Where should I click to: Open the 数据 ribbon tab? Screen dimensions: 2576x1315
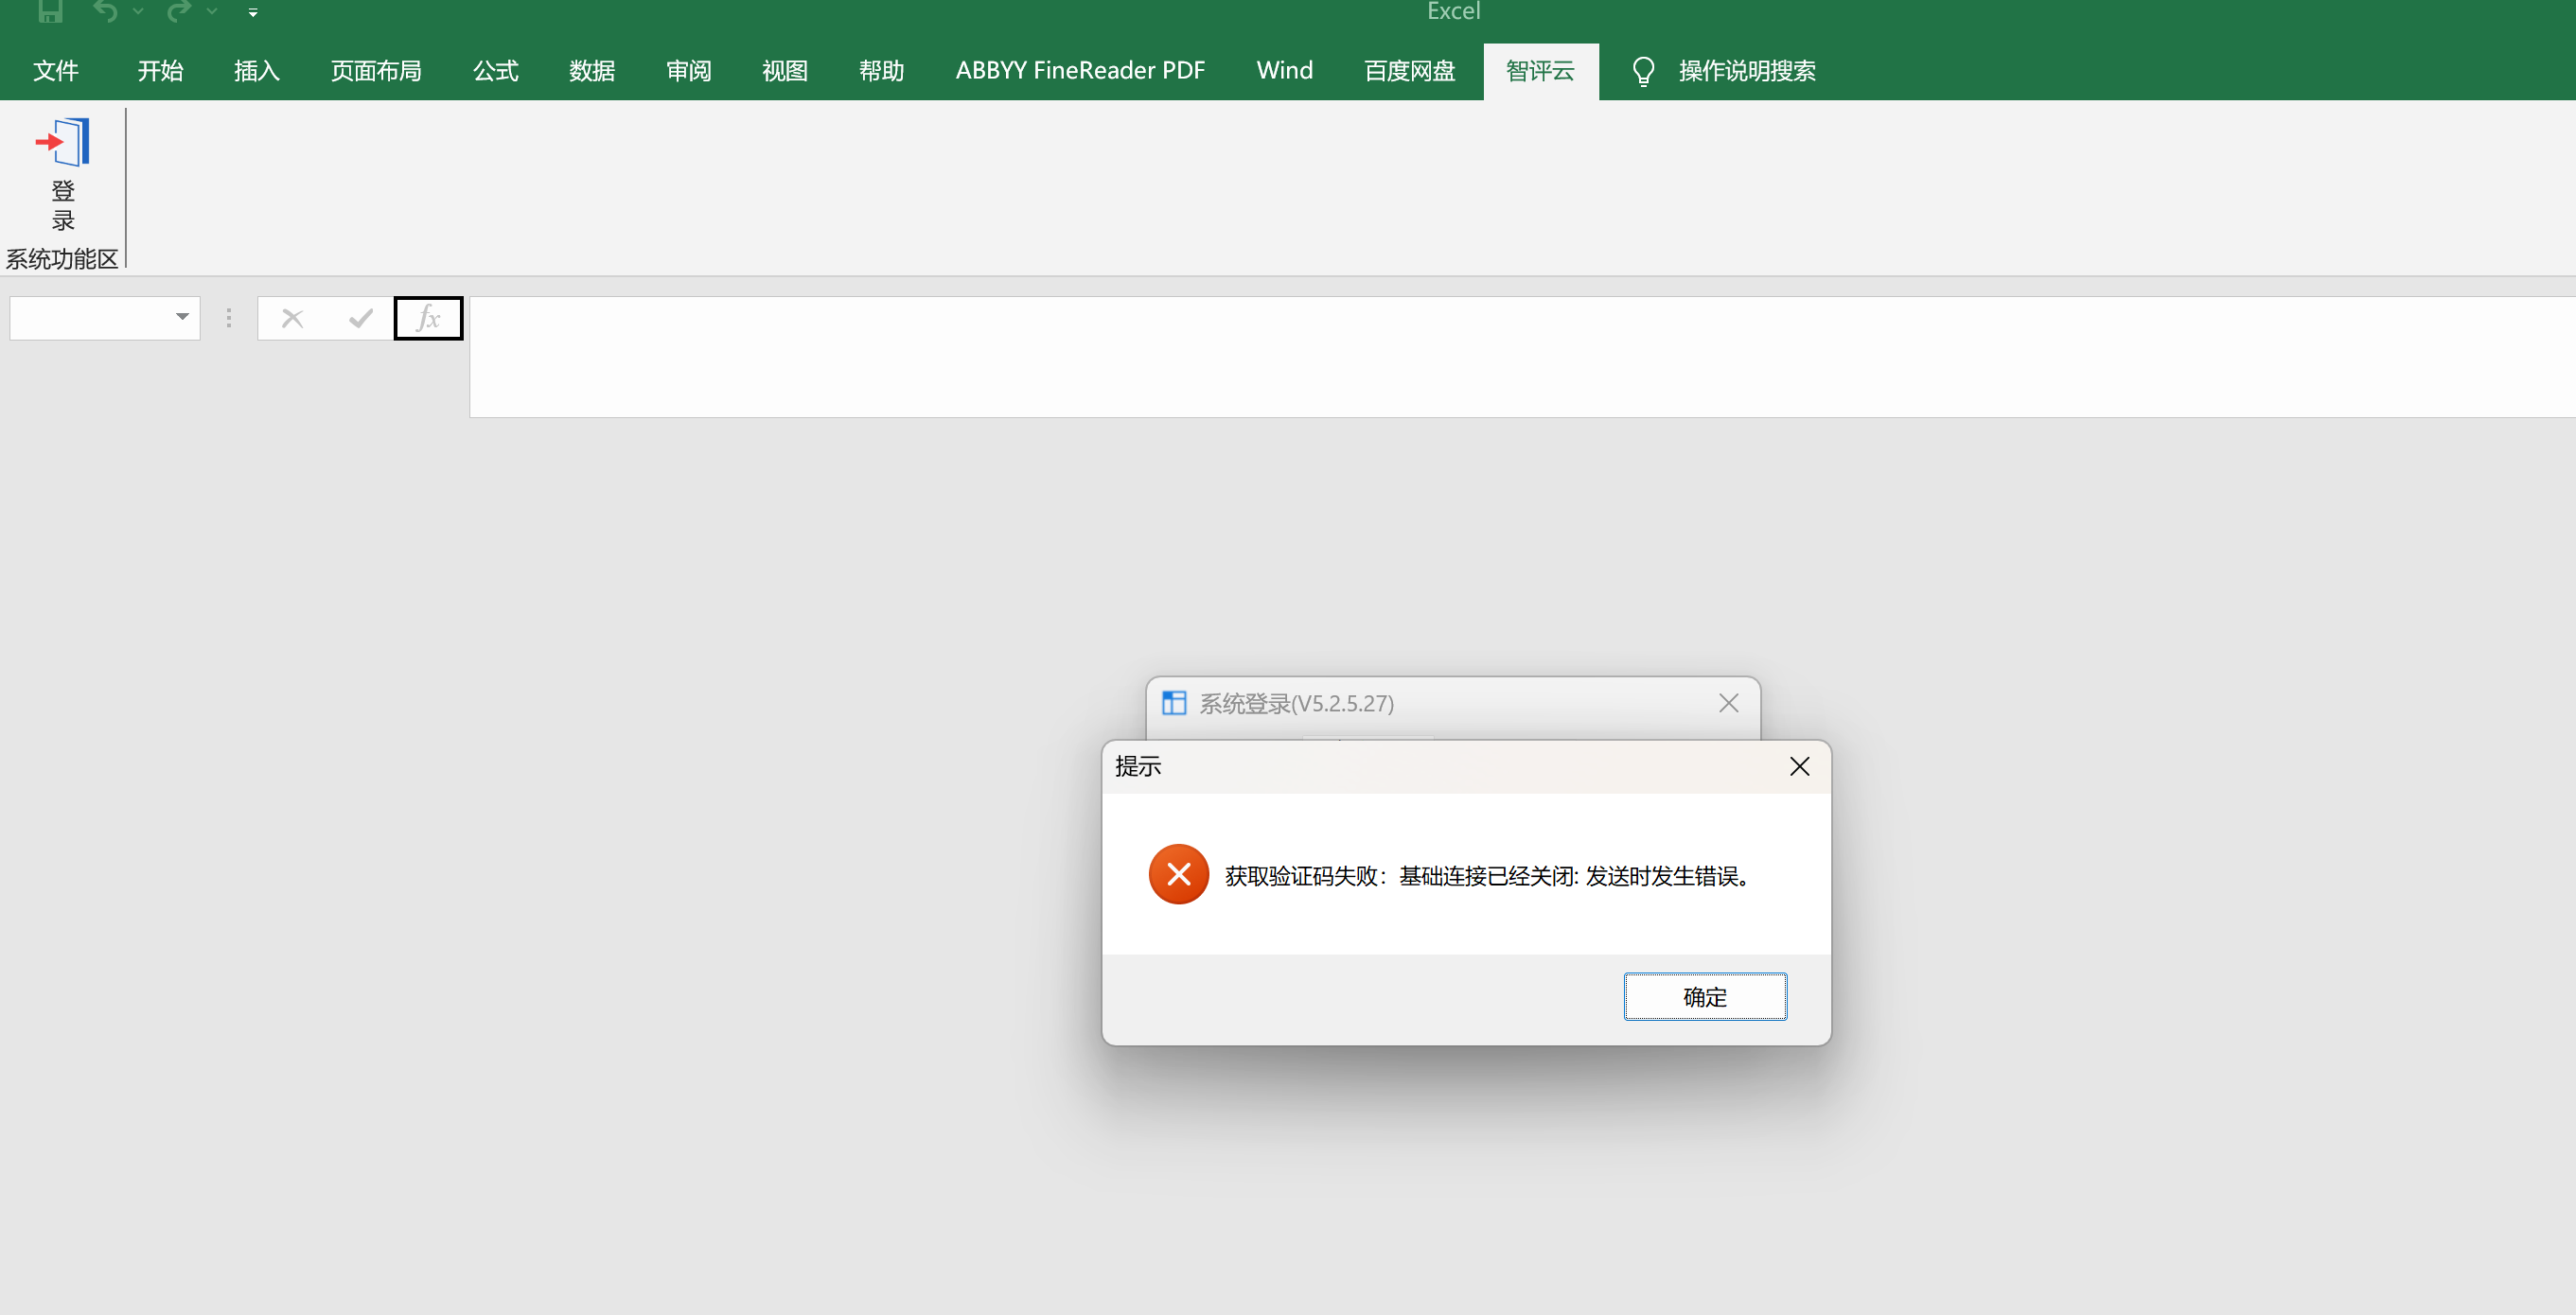[592, 71]
